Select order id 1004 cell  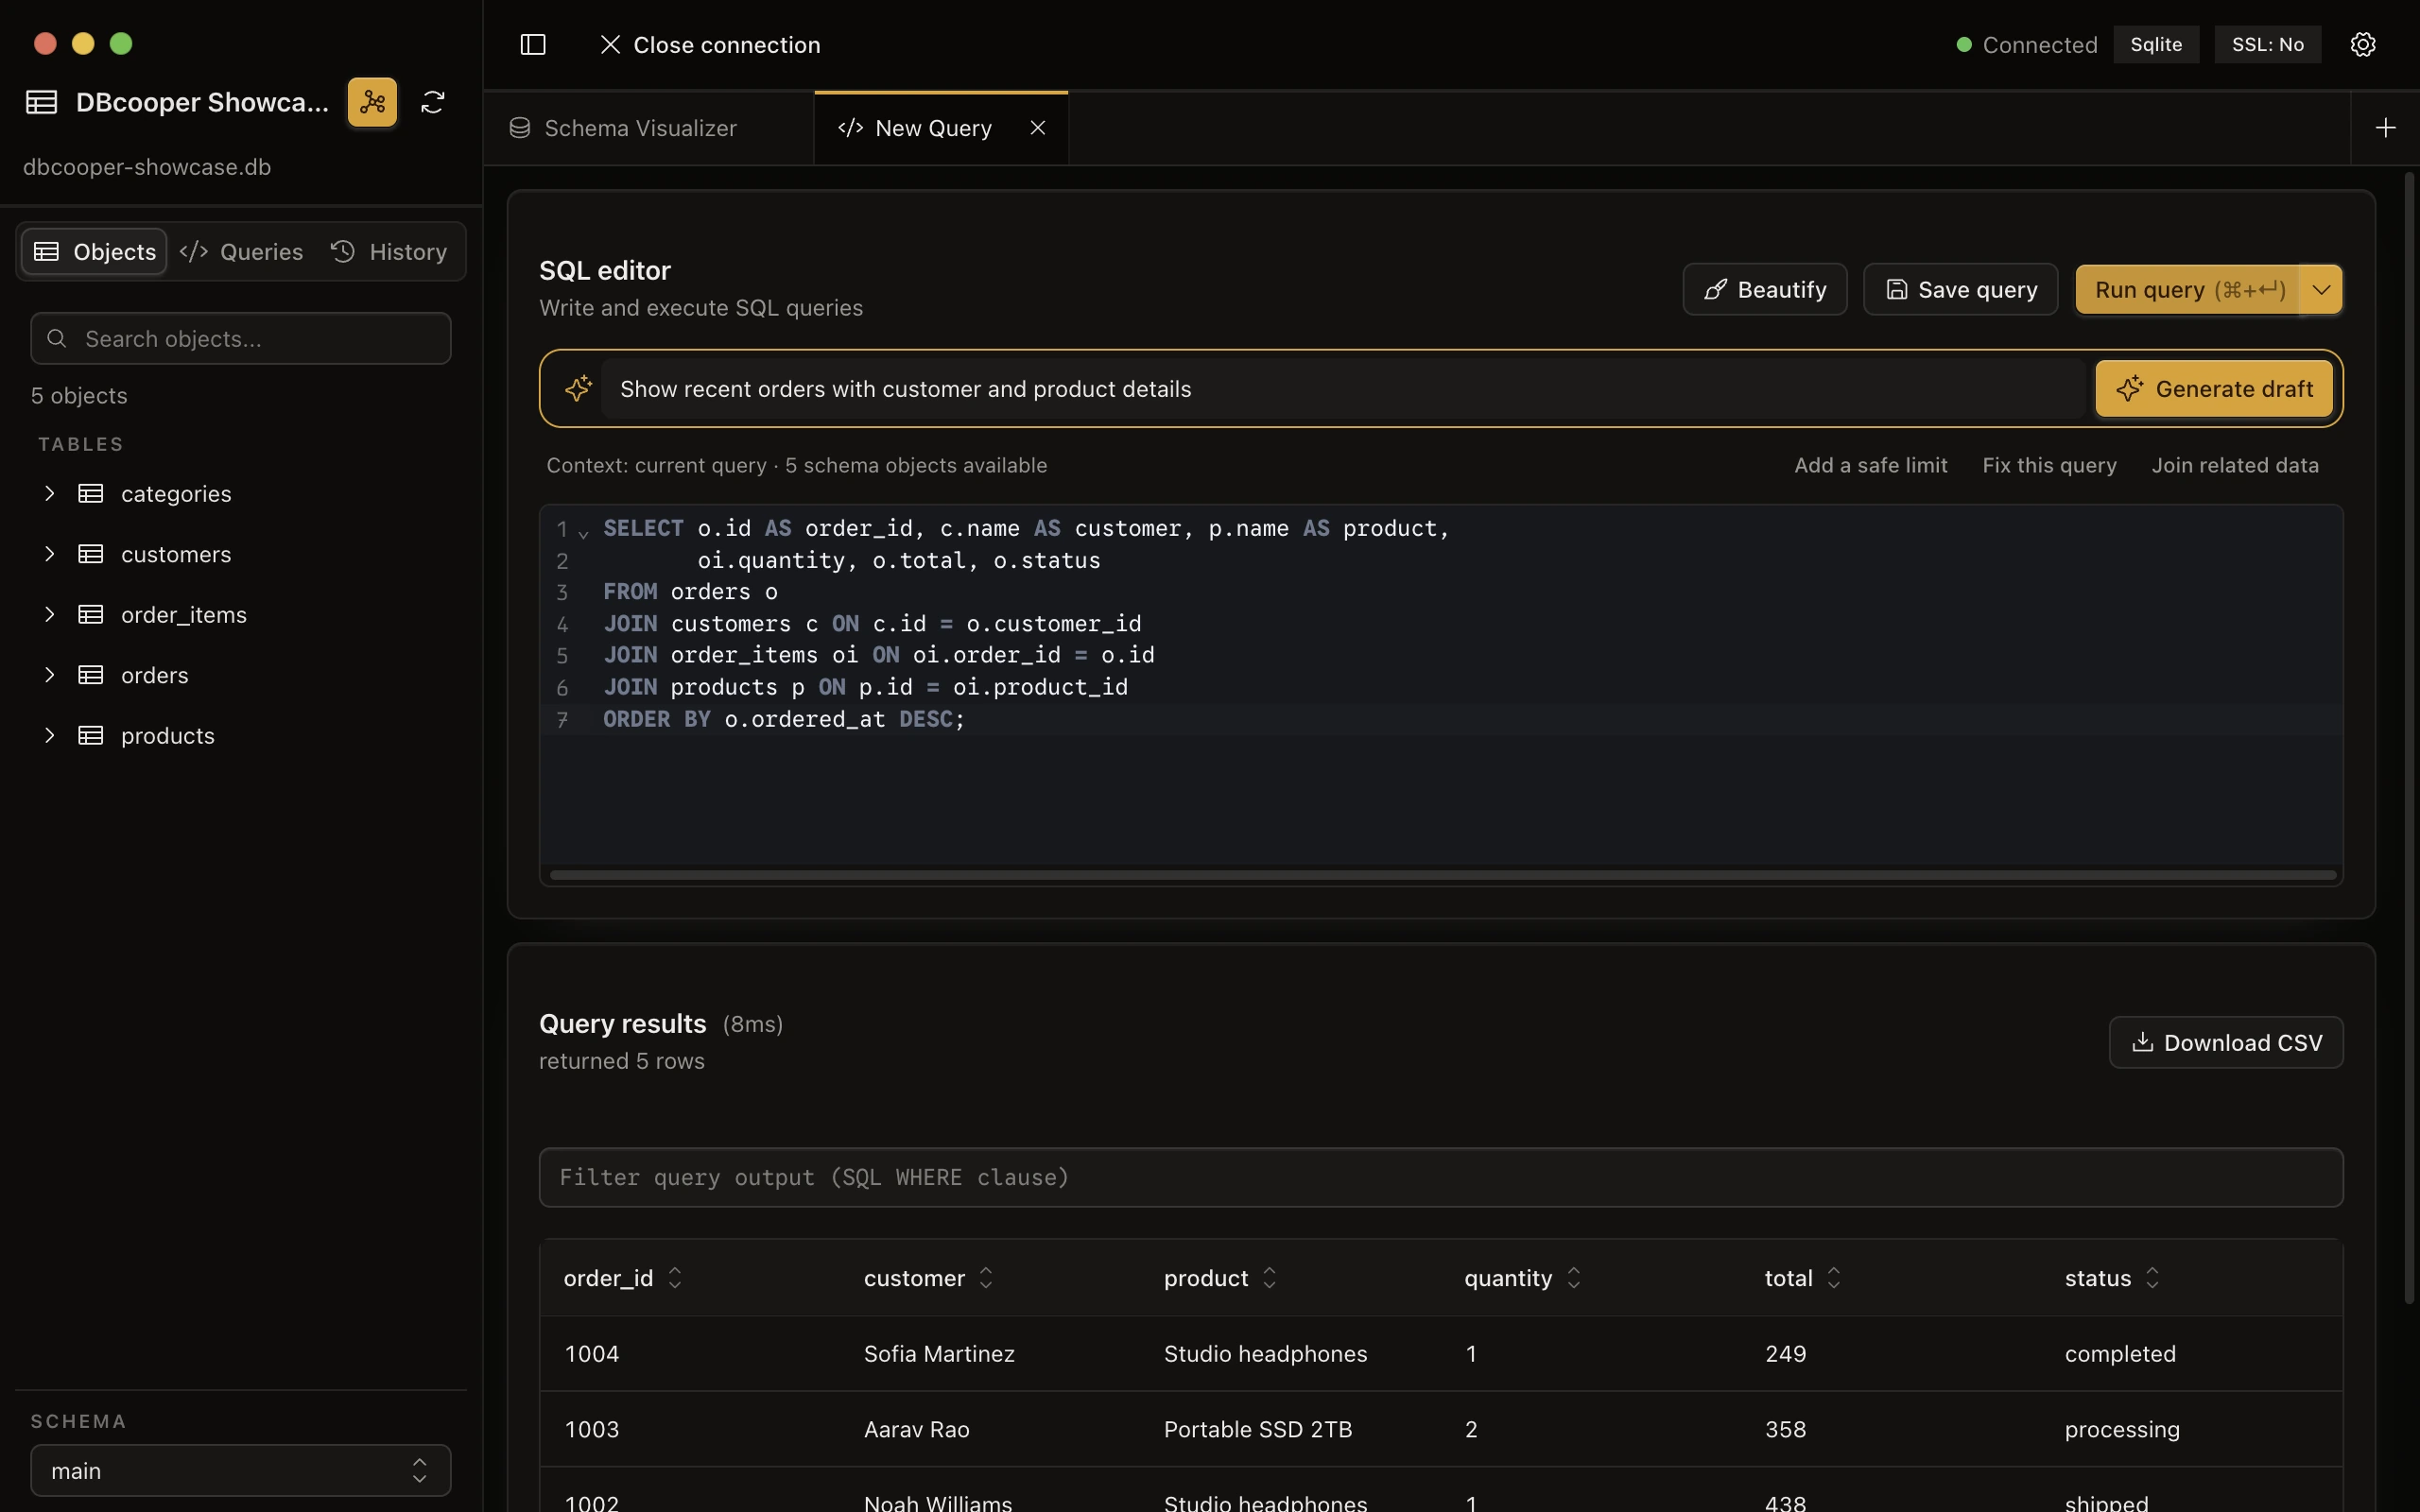(592, 1353)
